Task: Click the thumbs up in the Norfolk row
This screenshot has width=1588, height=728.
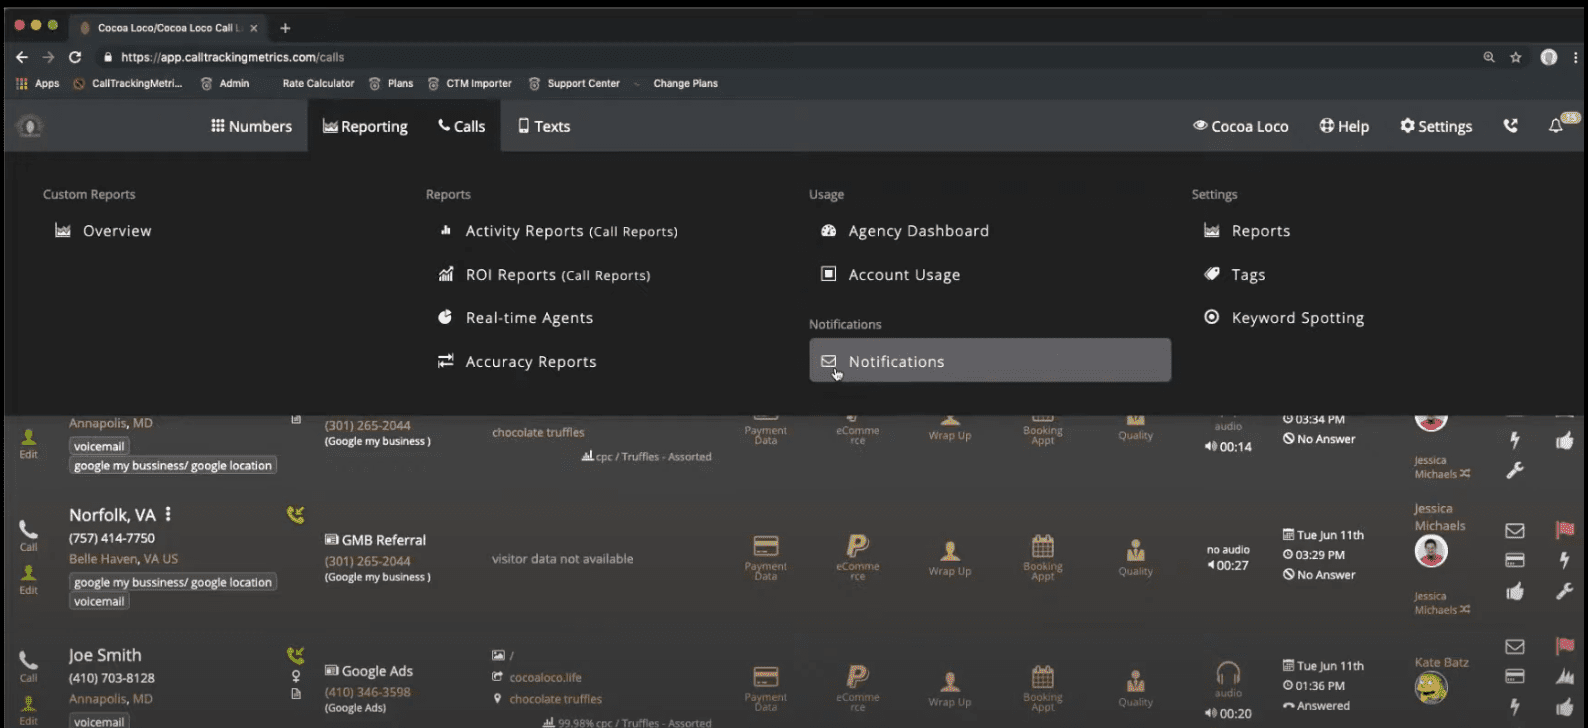Action: (x=1515, y=591)
